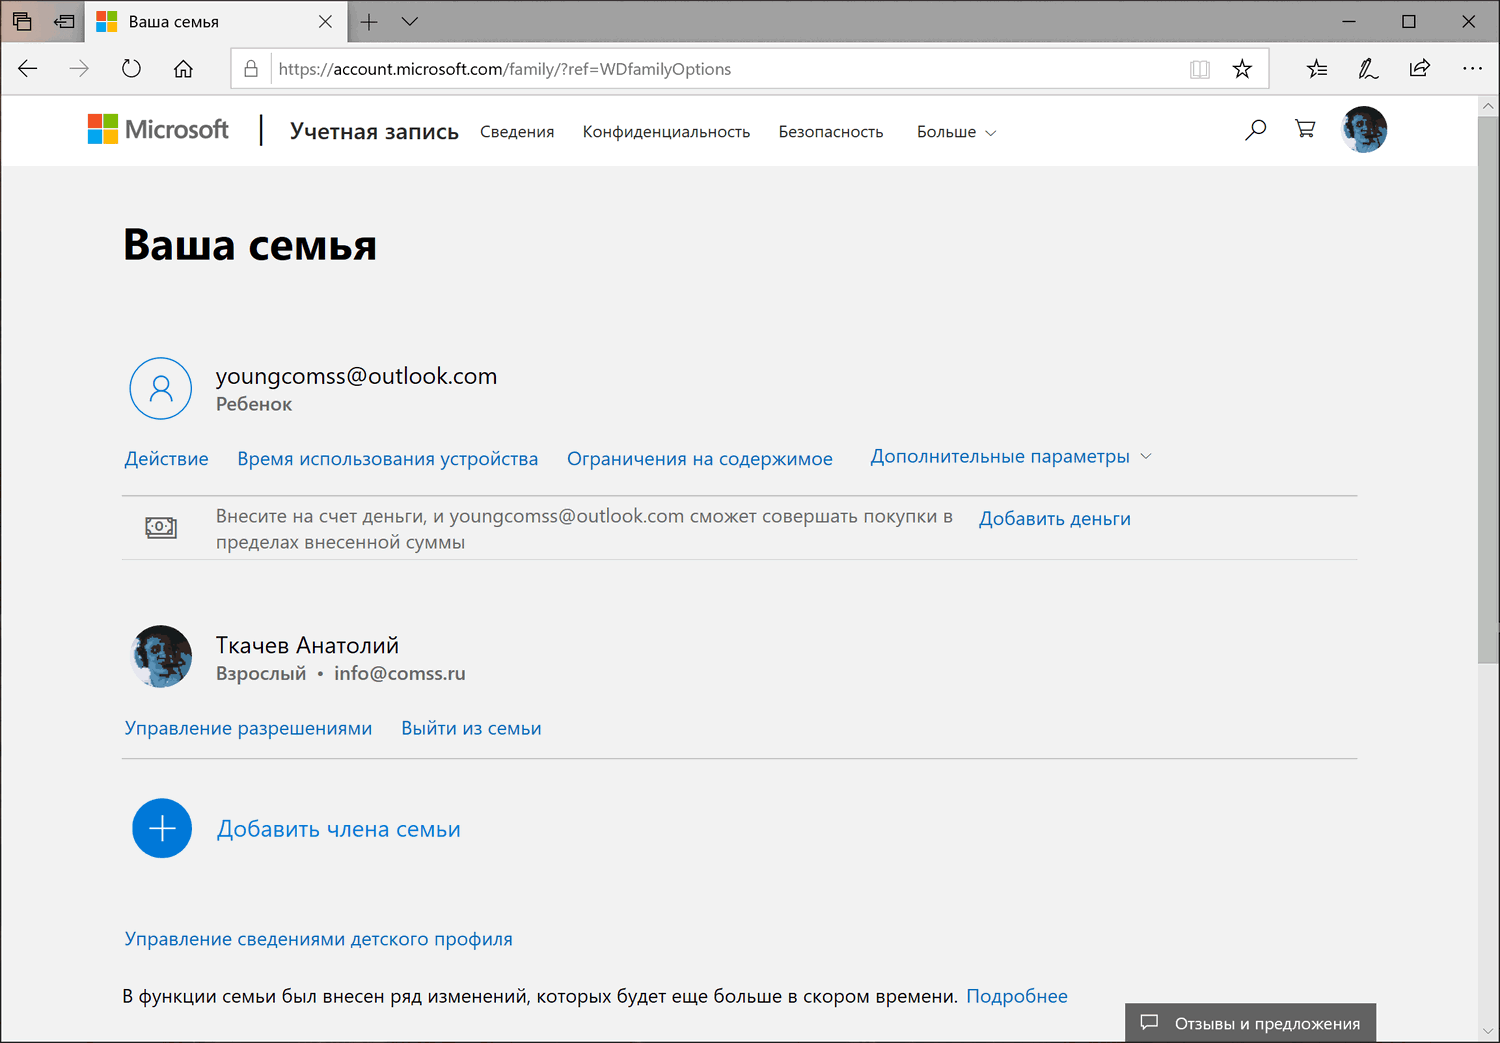Expand the Больше menu dropdown
This screenshot has width=1500, height=1043.
956,132
